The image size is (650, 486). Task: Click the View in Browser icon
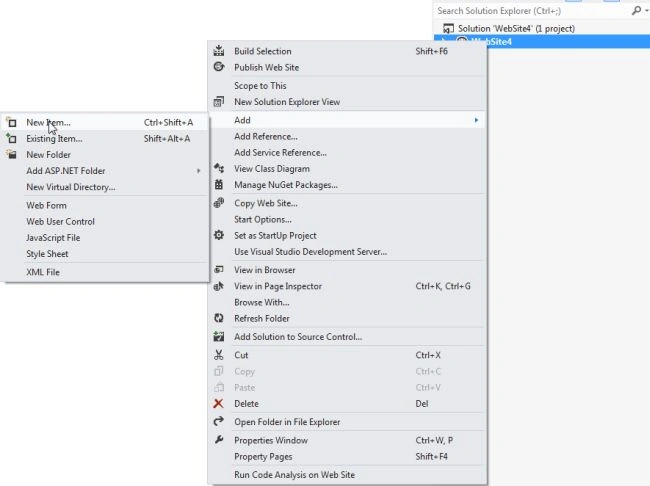tap(219, 270)
